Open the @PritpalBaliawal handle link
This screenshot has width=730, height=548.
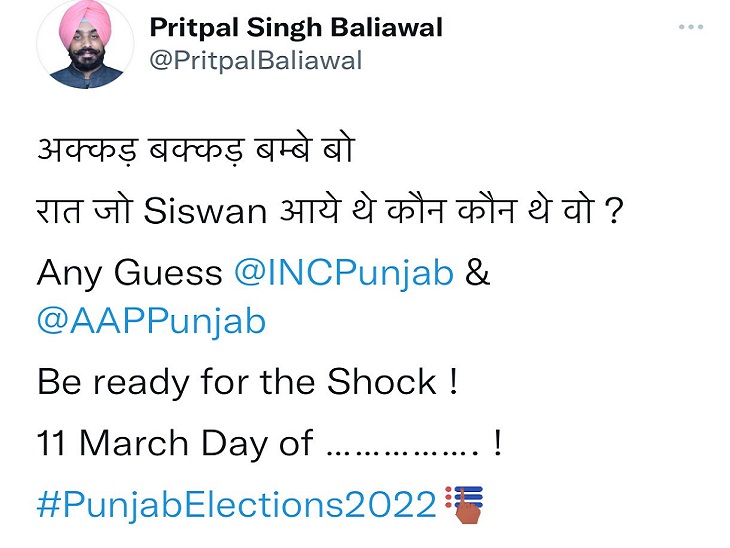coord(254,61)
